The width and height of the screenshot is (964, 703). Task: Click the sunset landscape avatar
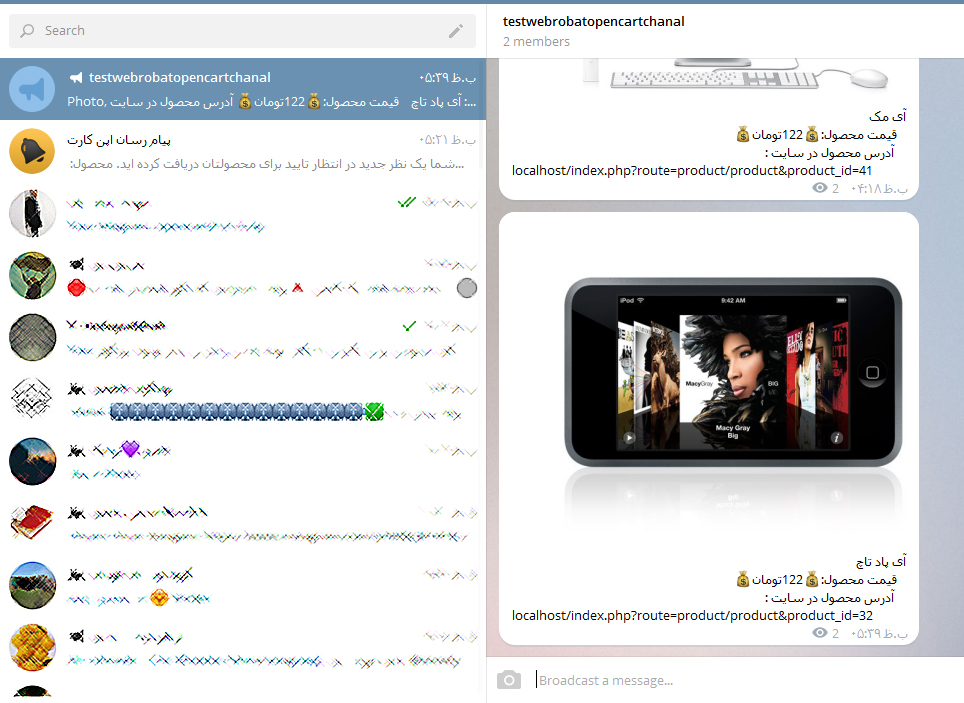click(x=32, y=461)
